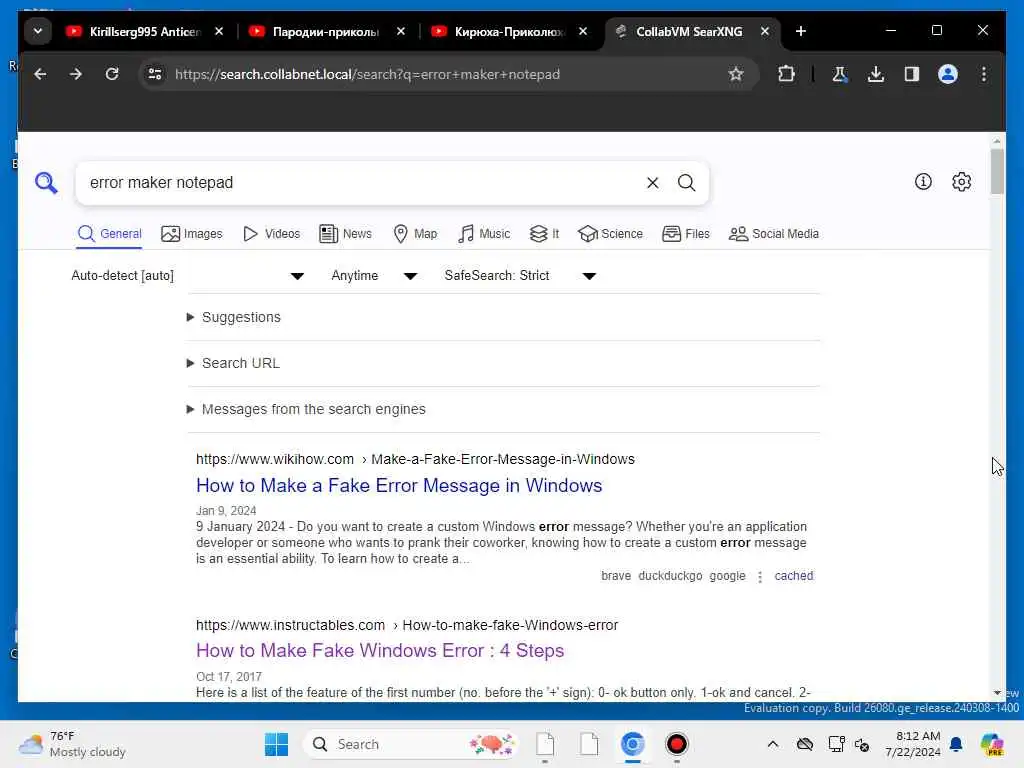Switch to Кирюха-Приколюх tab
The height and width of the screenshot is (768, 1024).
pos(509,31)
